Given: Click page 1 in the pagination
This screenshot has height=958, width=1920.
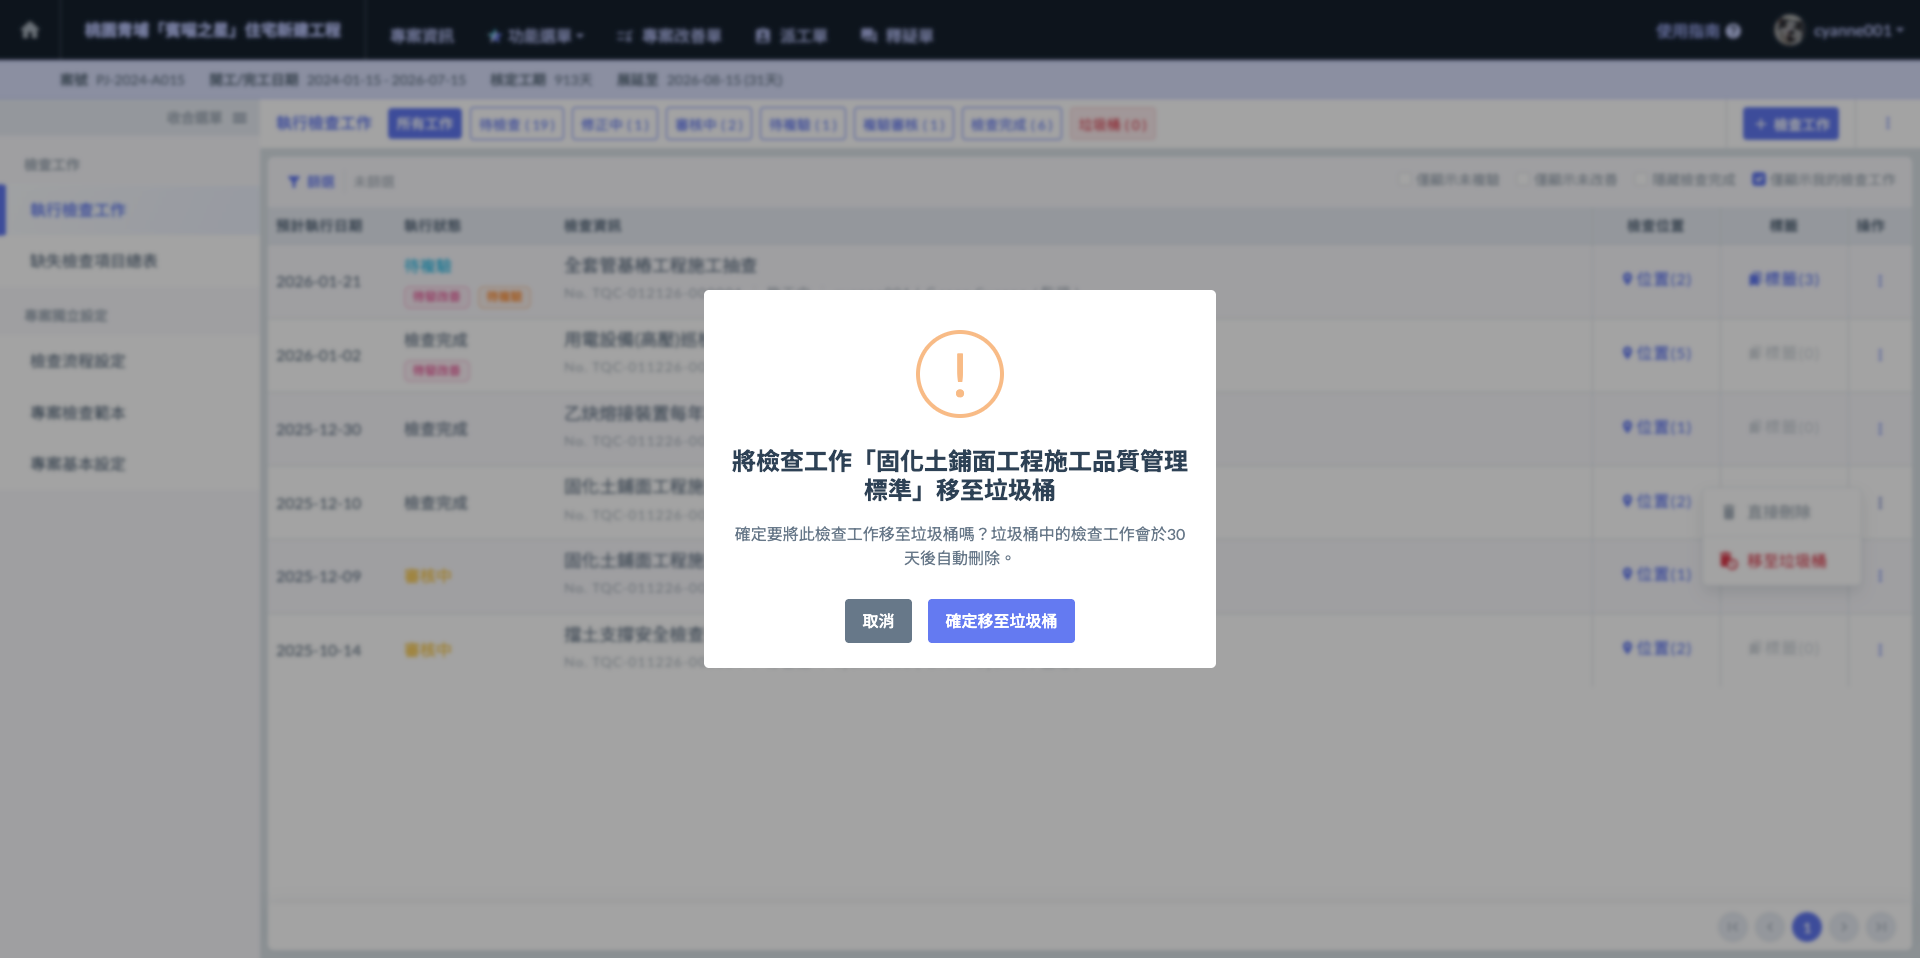Looking at the screenshot, I should click(1806, 927).
